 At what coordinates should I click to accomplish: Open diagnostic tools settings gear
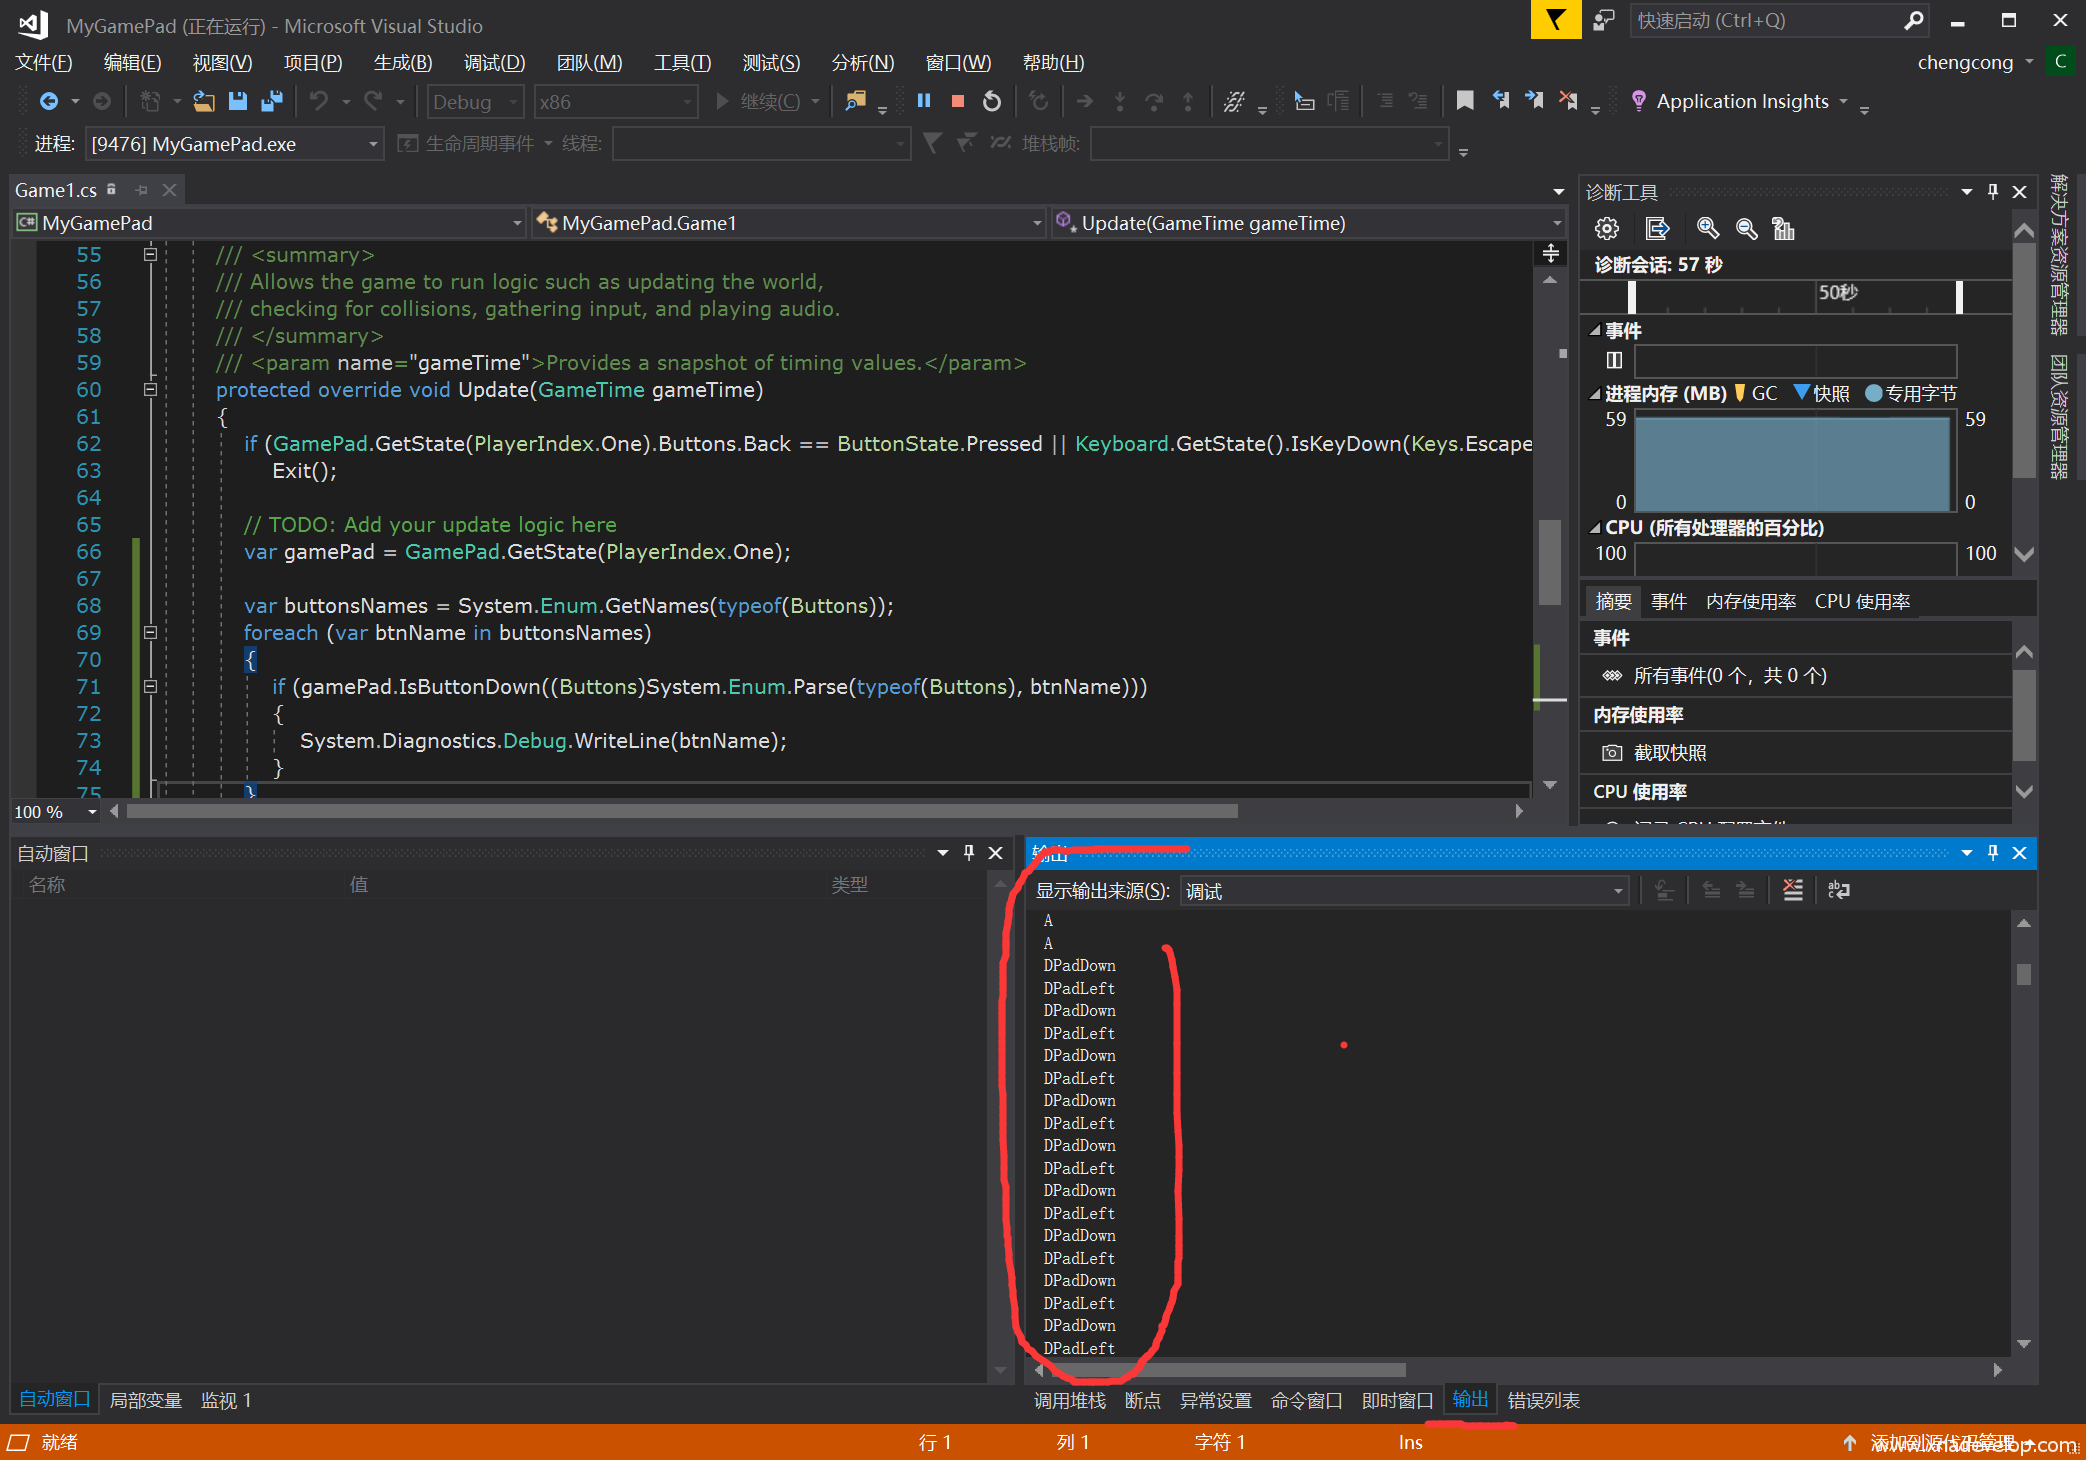(1606, 229)
